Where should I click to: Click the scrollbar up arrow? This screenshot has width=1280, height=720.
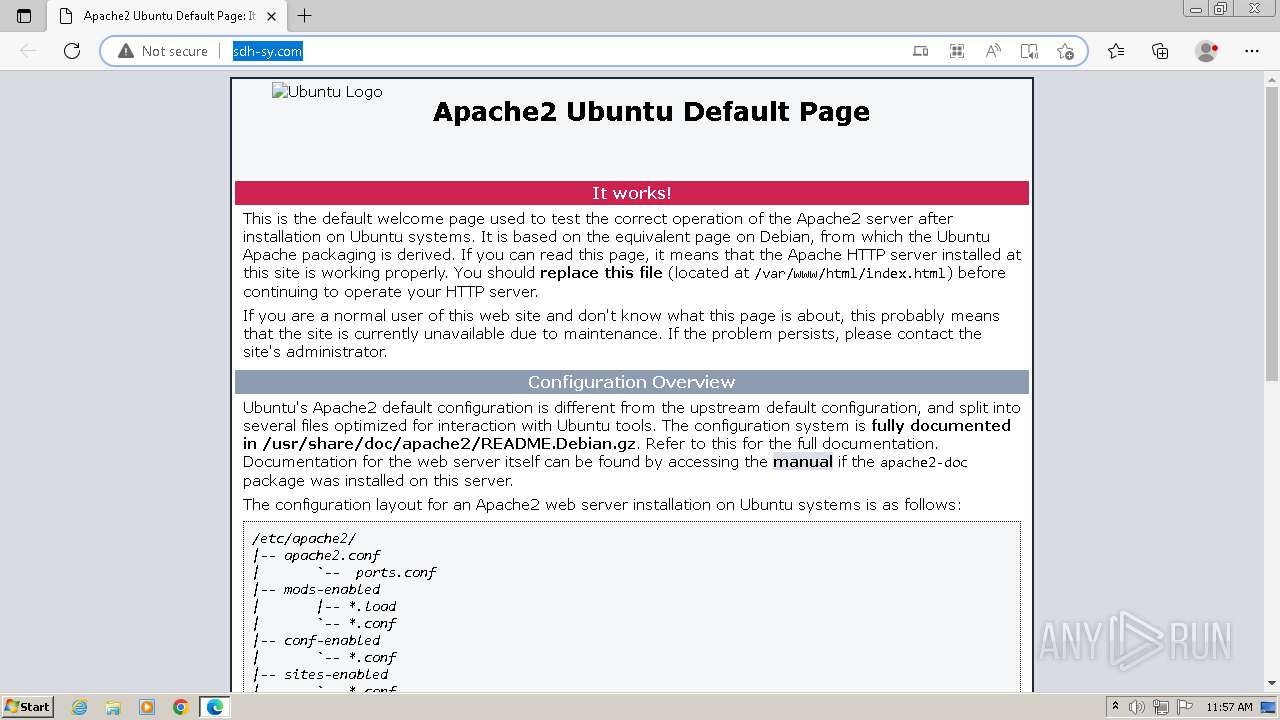1272,79
